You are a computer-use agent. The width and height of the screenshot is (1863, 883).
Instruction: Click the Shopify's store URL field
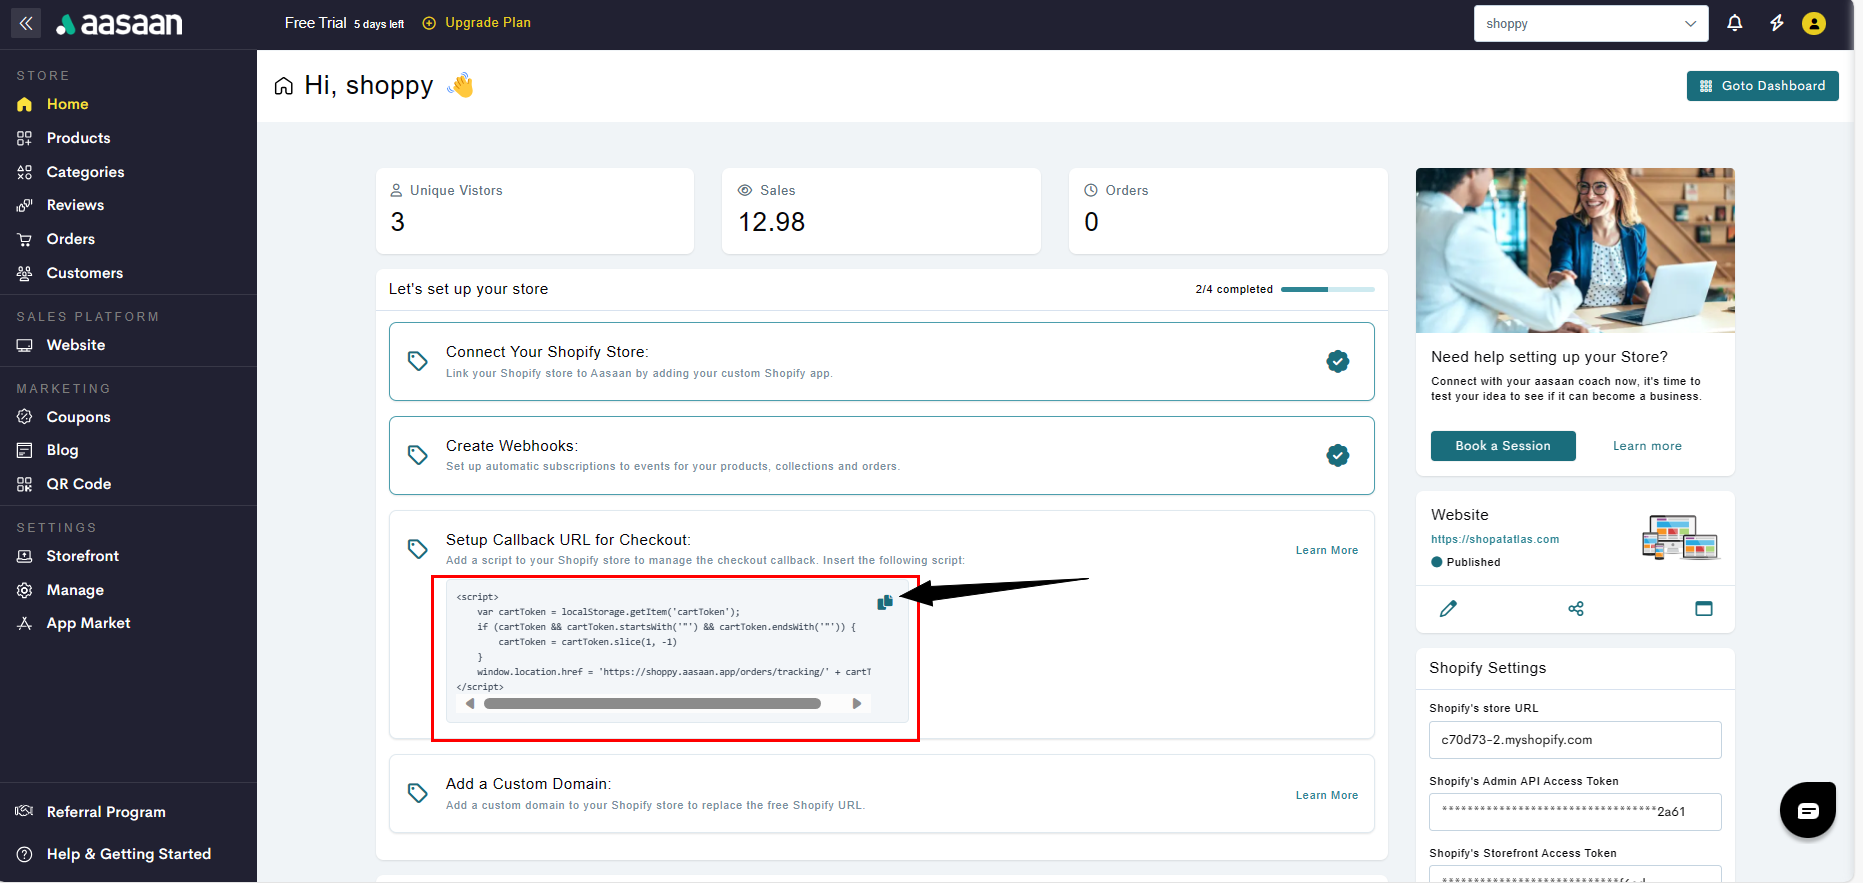click(x=1575, y=740)
